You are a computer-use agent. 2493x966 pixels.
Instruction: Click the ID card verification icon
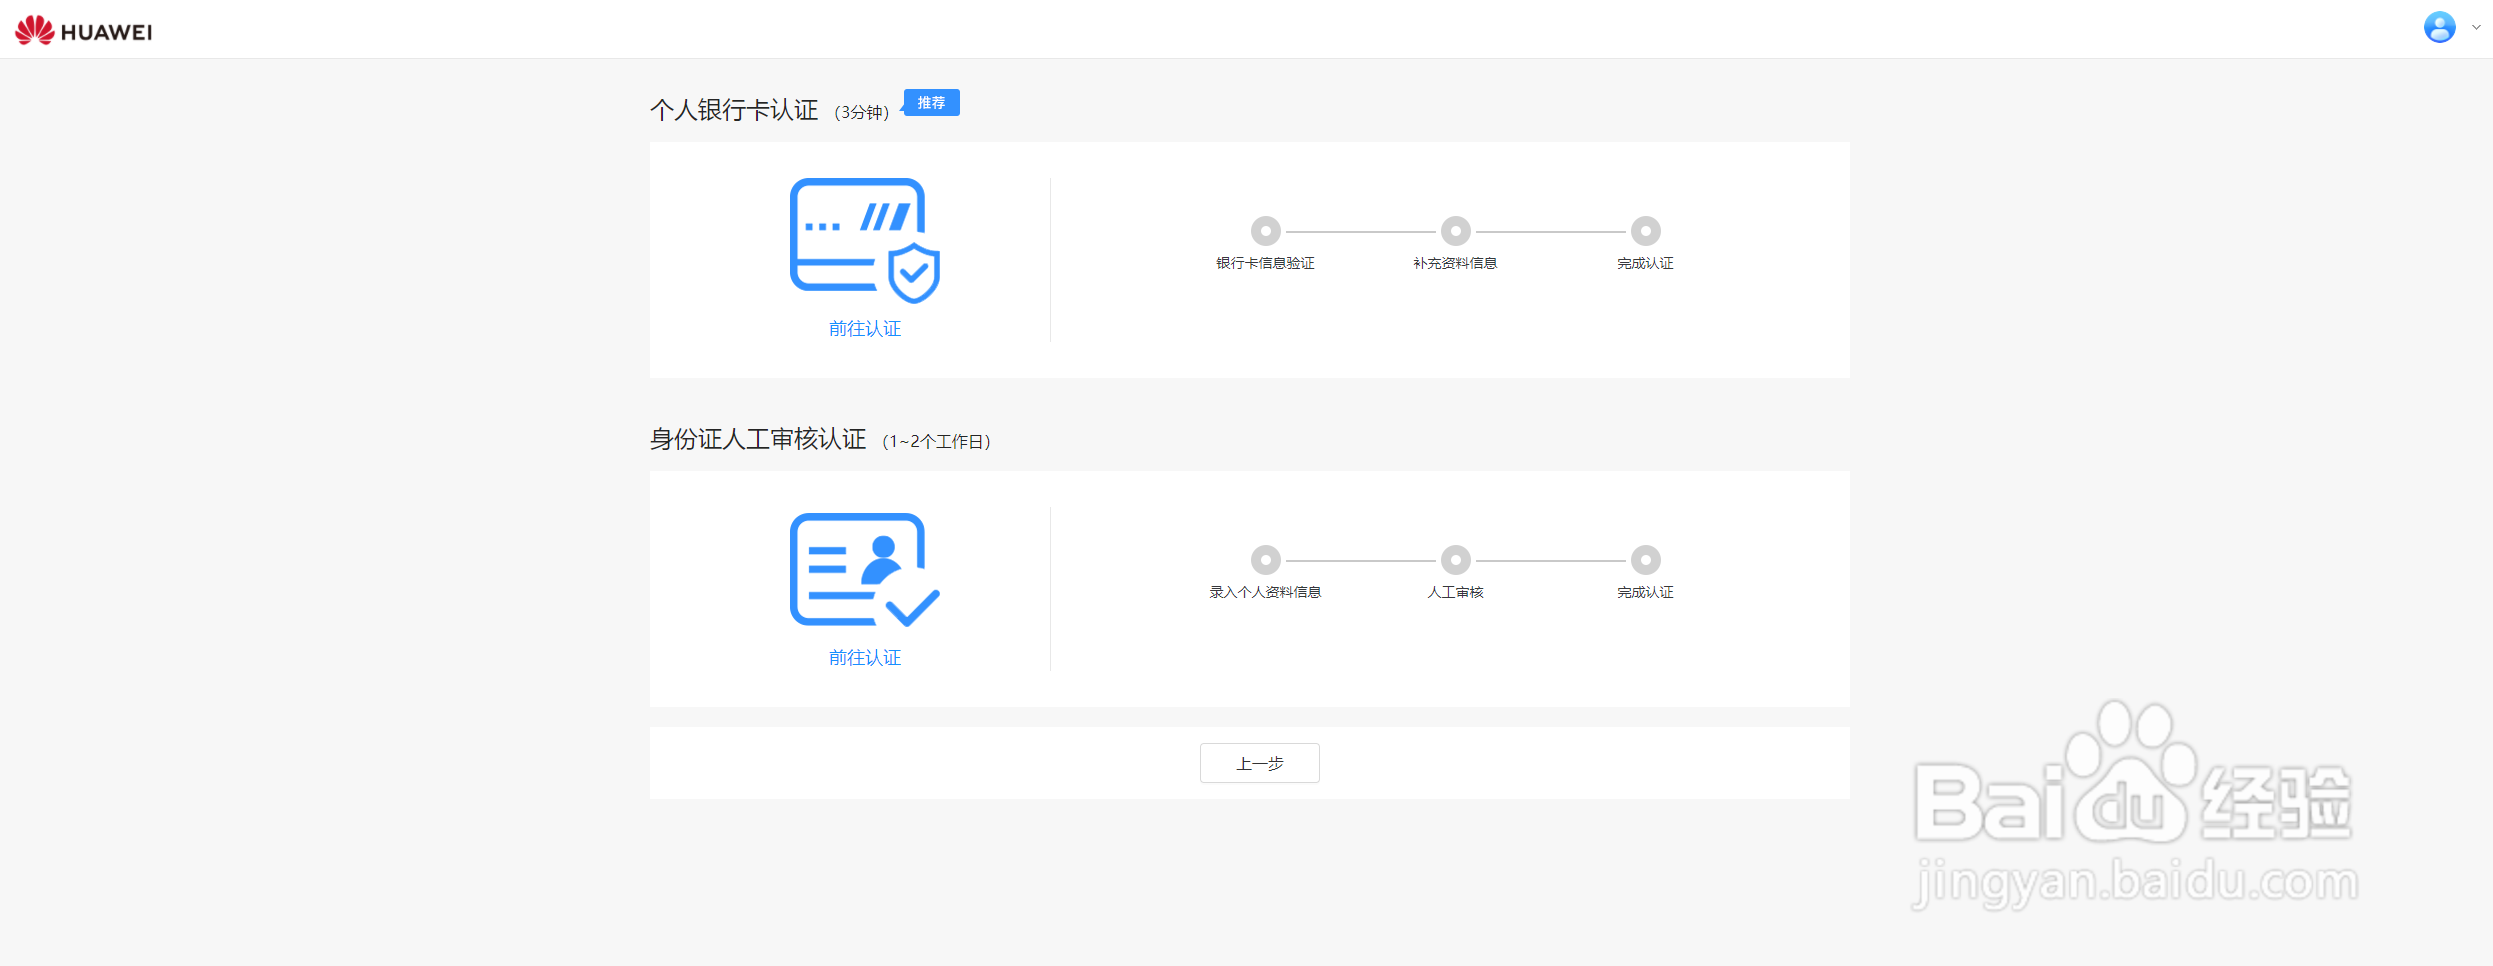click(866, 568)
